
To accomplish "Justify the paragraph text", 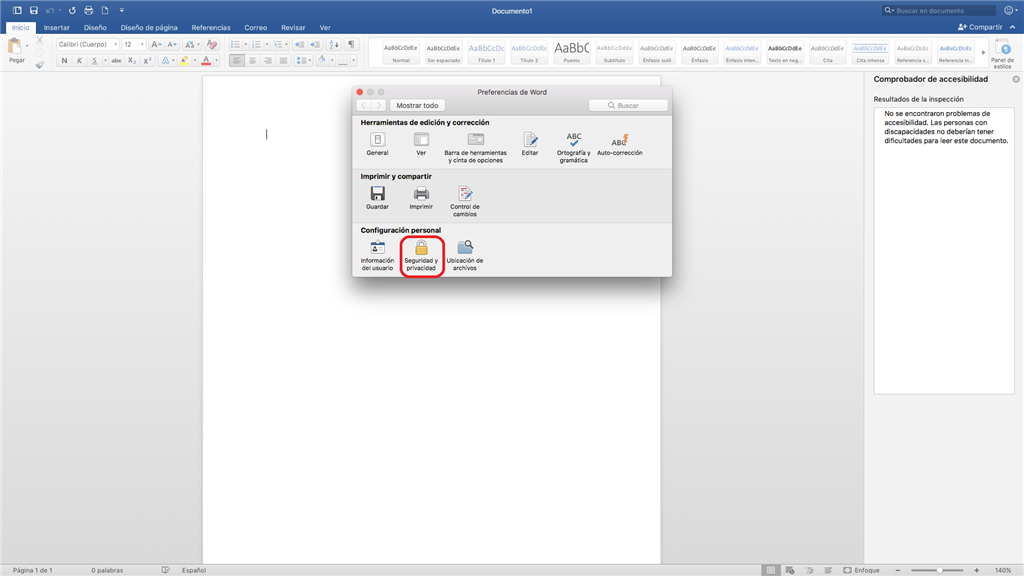I will click(x=283, y=61).
